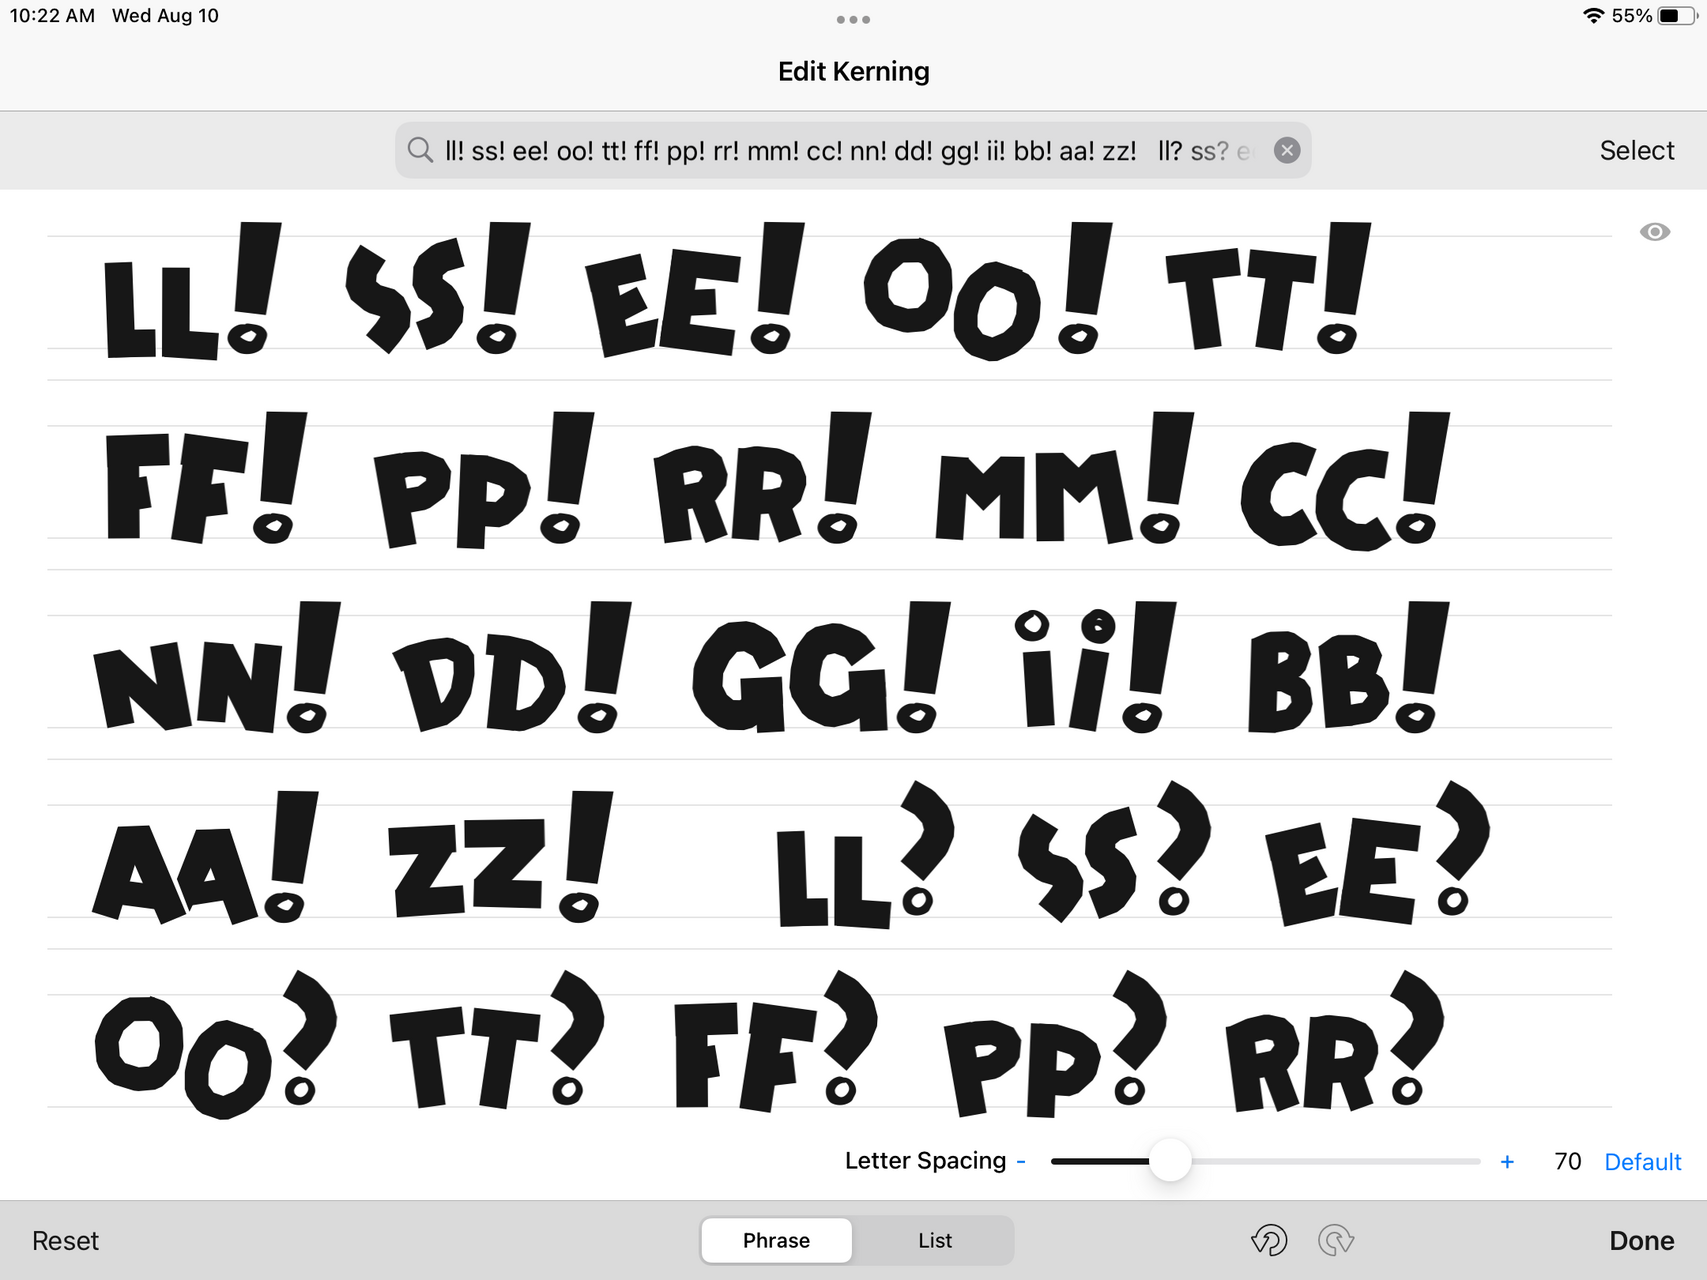The image size is (1707, 1280).
Task: Tap the Select button
Action: pos(1637,150)
